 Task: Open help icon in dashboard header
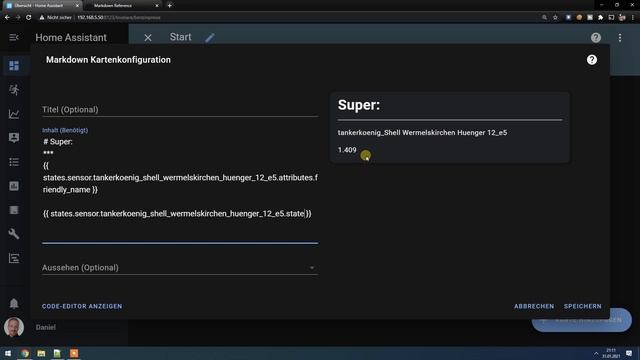coord(596,38)
